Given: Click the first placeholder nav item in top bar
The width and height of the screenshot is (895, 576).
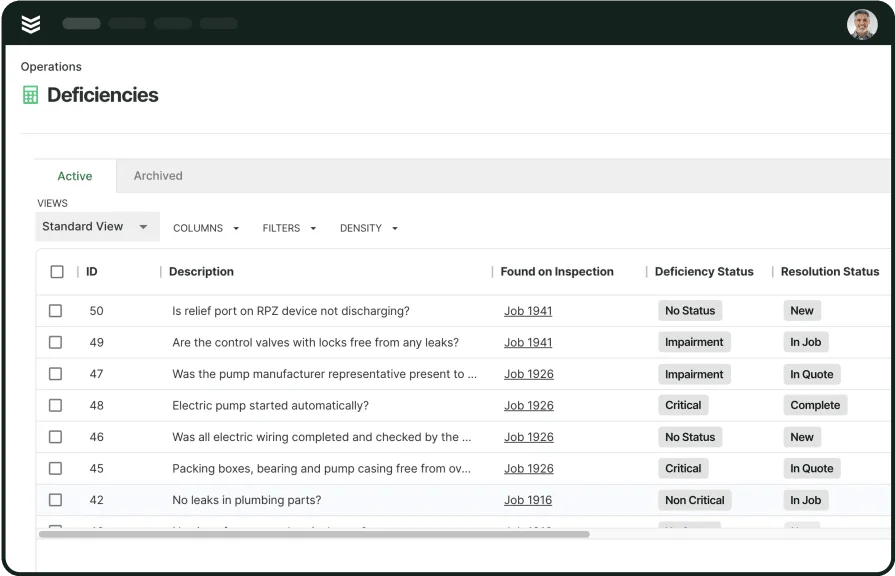Looking at the screenshot, I should tap(81, 23).
